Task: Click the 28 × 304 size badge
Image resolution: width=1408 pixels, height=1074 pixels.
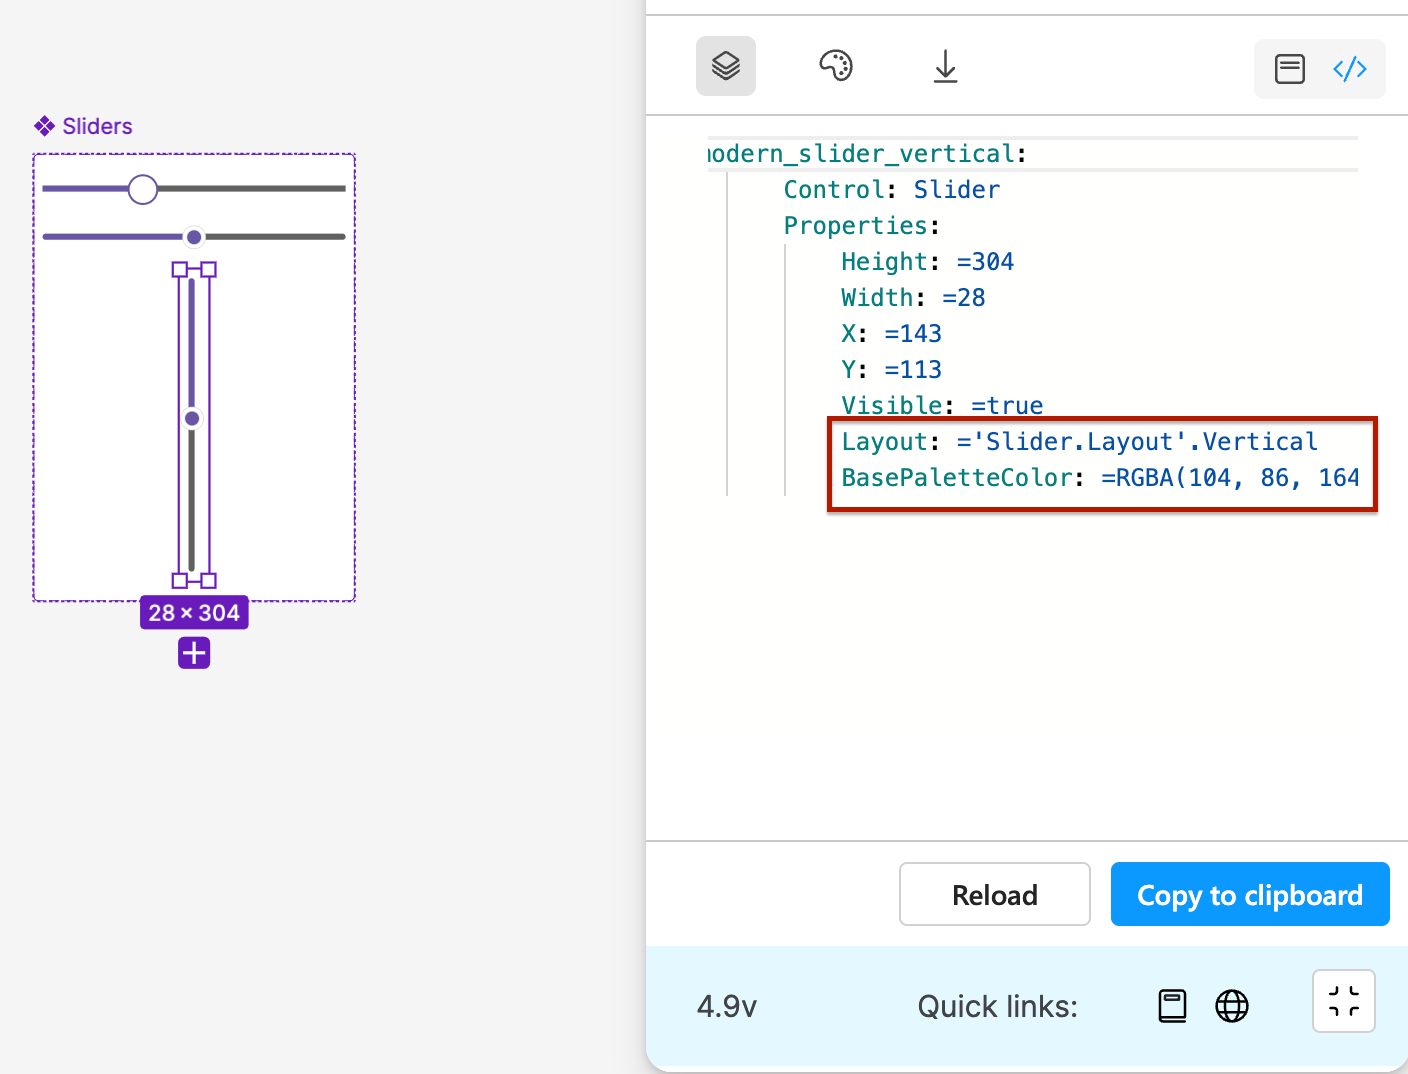Action: tap(194, 613)
